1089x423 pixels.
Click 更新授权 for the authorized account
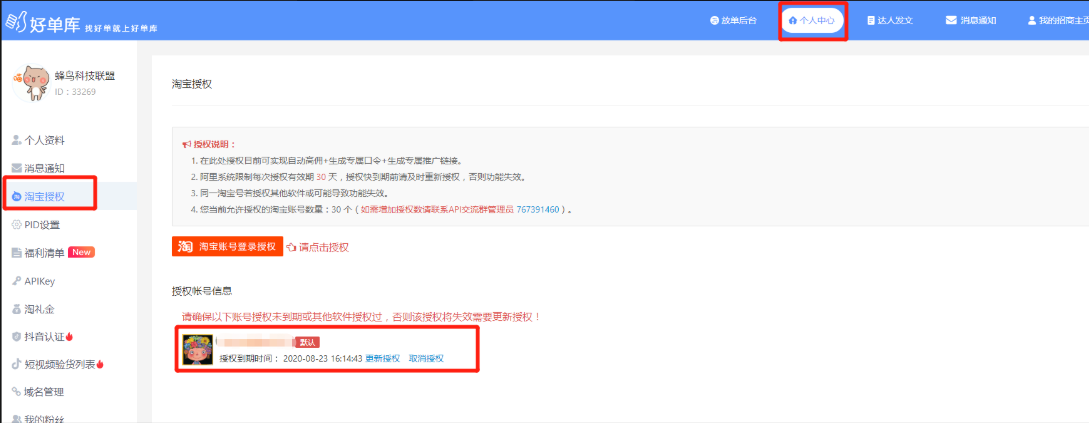pos(383,358)
